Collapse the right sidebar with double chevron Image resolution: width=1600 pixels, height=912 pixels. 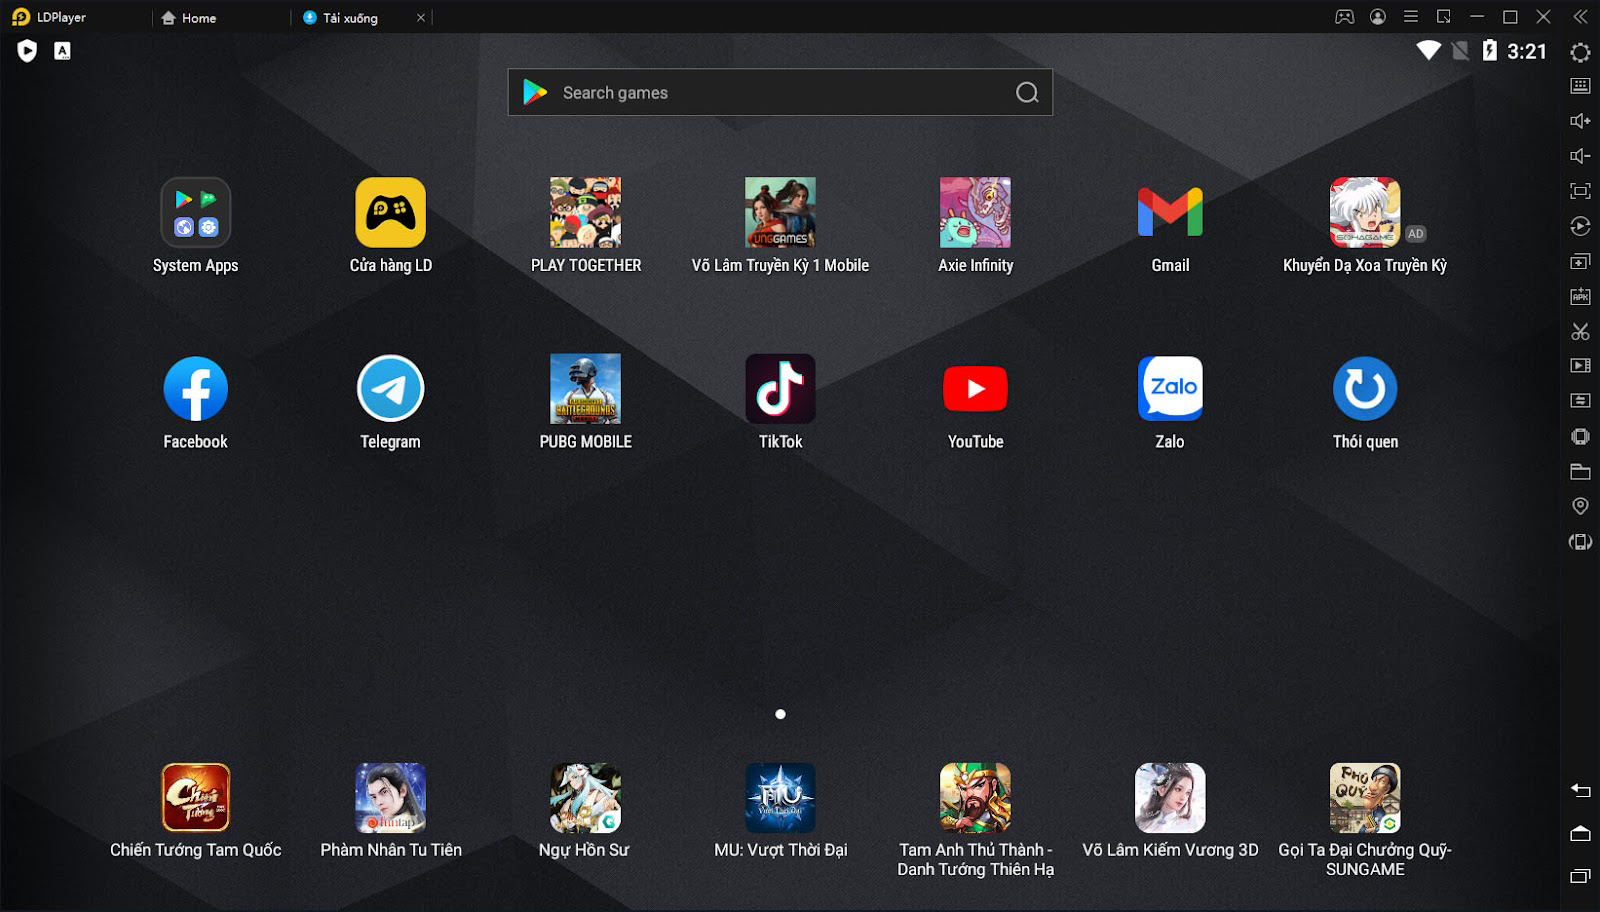click(1580, 17)
